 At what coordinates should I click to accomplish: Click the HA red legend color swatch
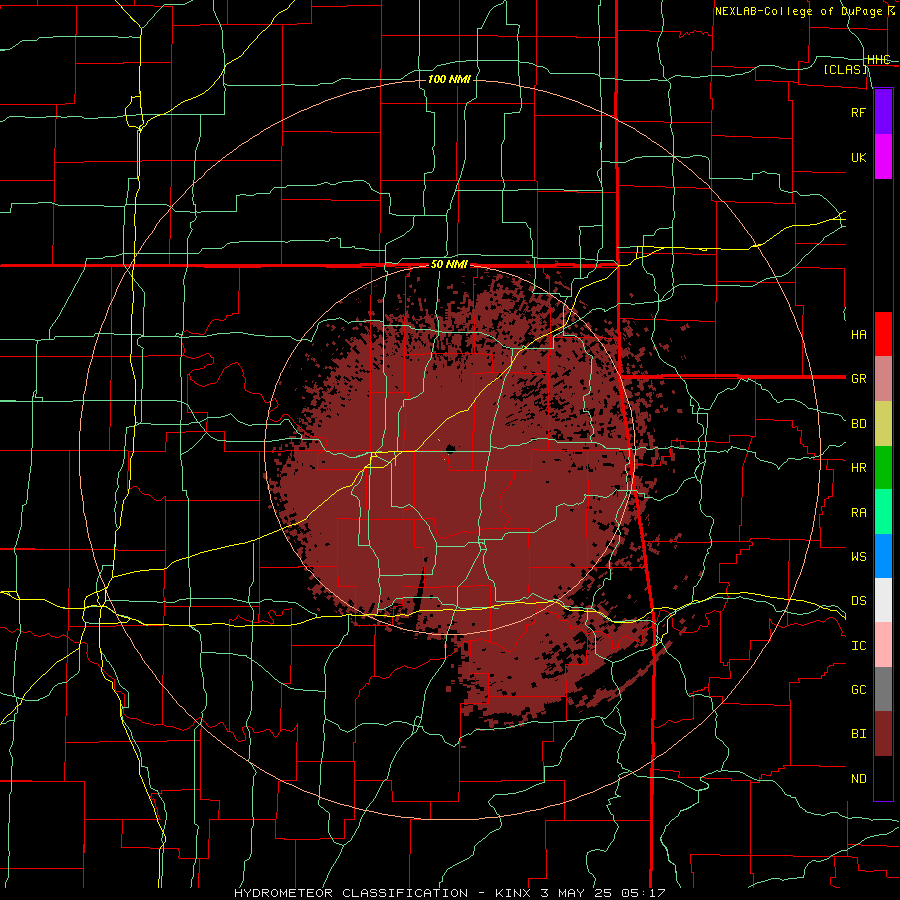tap(883, 334)
